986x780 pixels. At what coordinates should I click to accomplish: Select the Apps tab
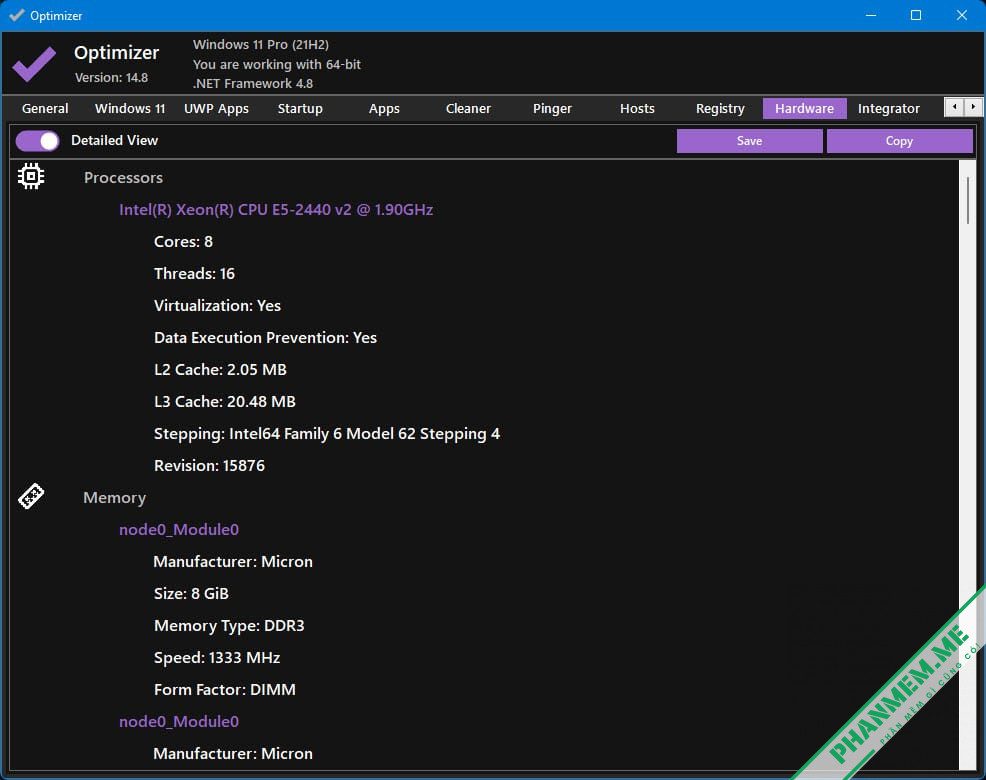(x=384, y=108)
